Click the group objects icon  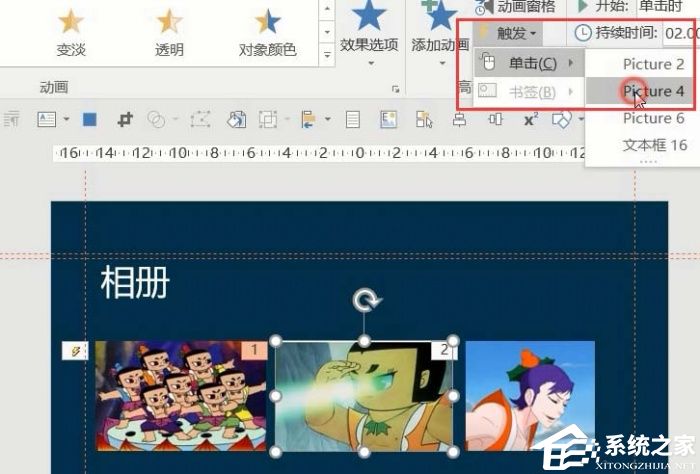[267, 120]
